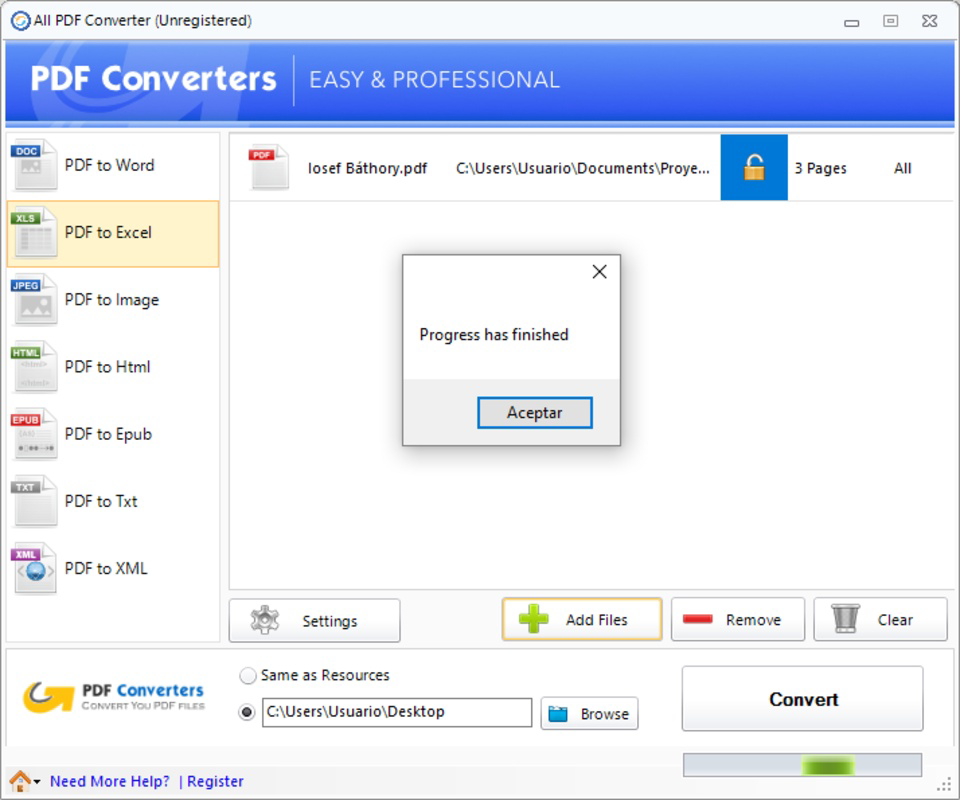Open the Register link
This screenshot has width=960, height=800.
tap(215, 781)
